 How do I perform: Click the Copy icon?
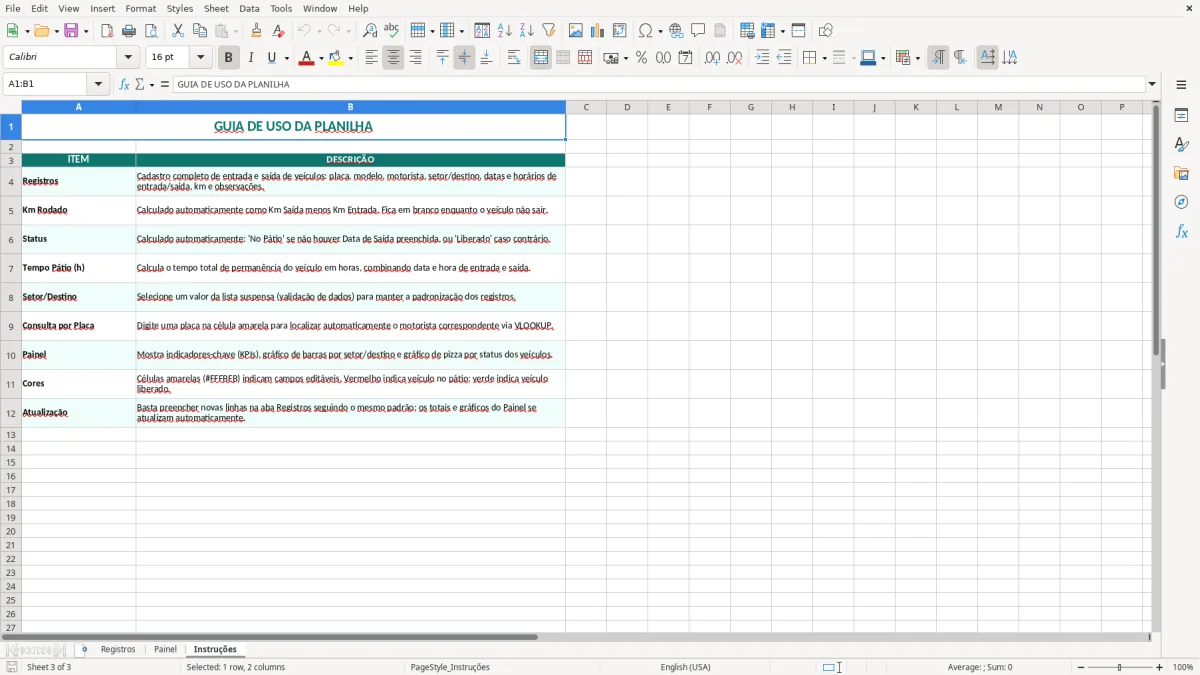click(x=200, y=31)
